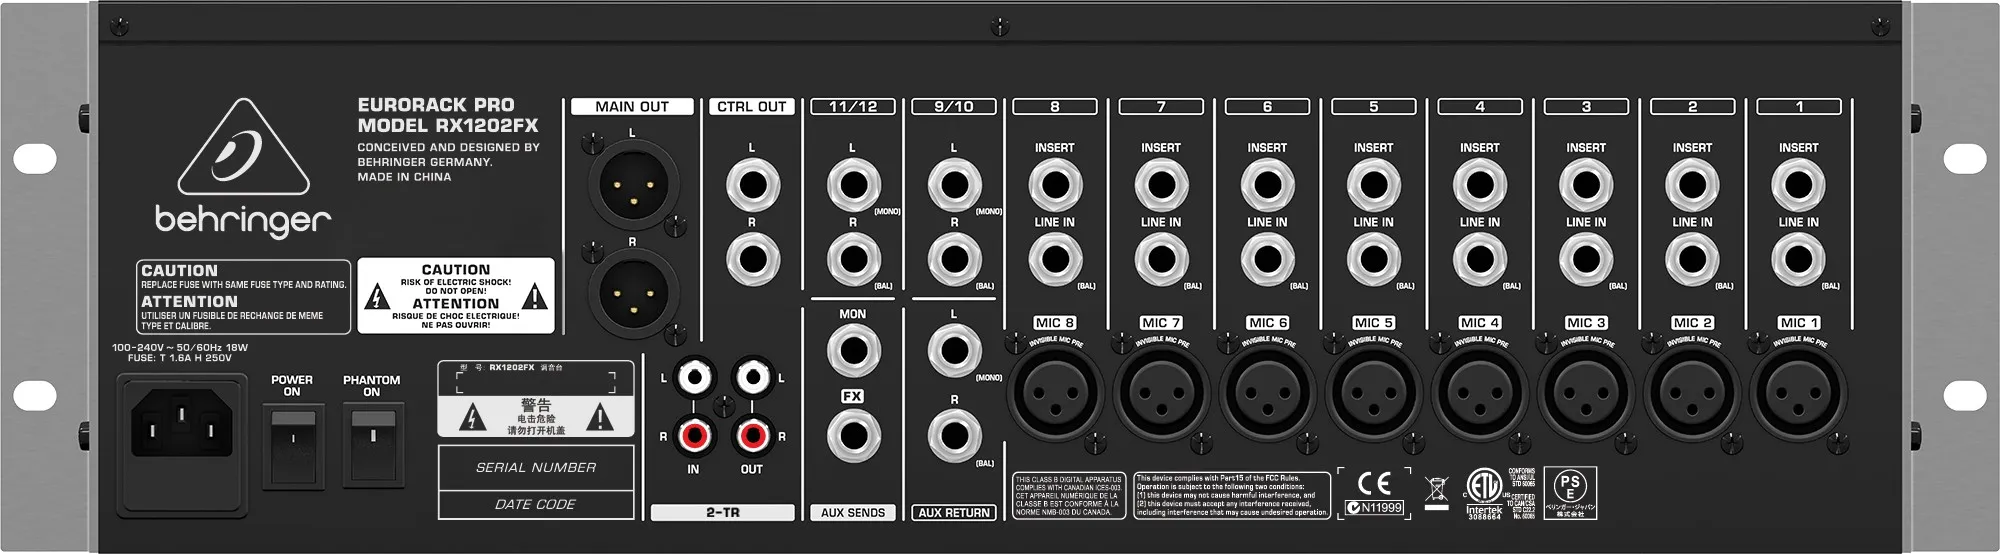Image resolution: width=2000 pixels, height=554 pixels.
Task: Click the DATE CODE field
Action: tap(536, 504)
